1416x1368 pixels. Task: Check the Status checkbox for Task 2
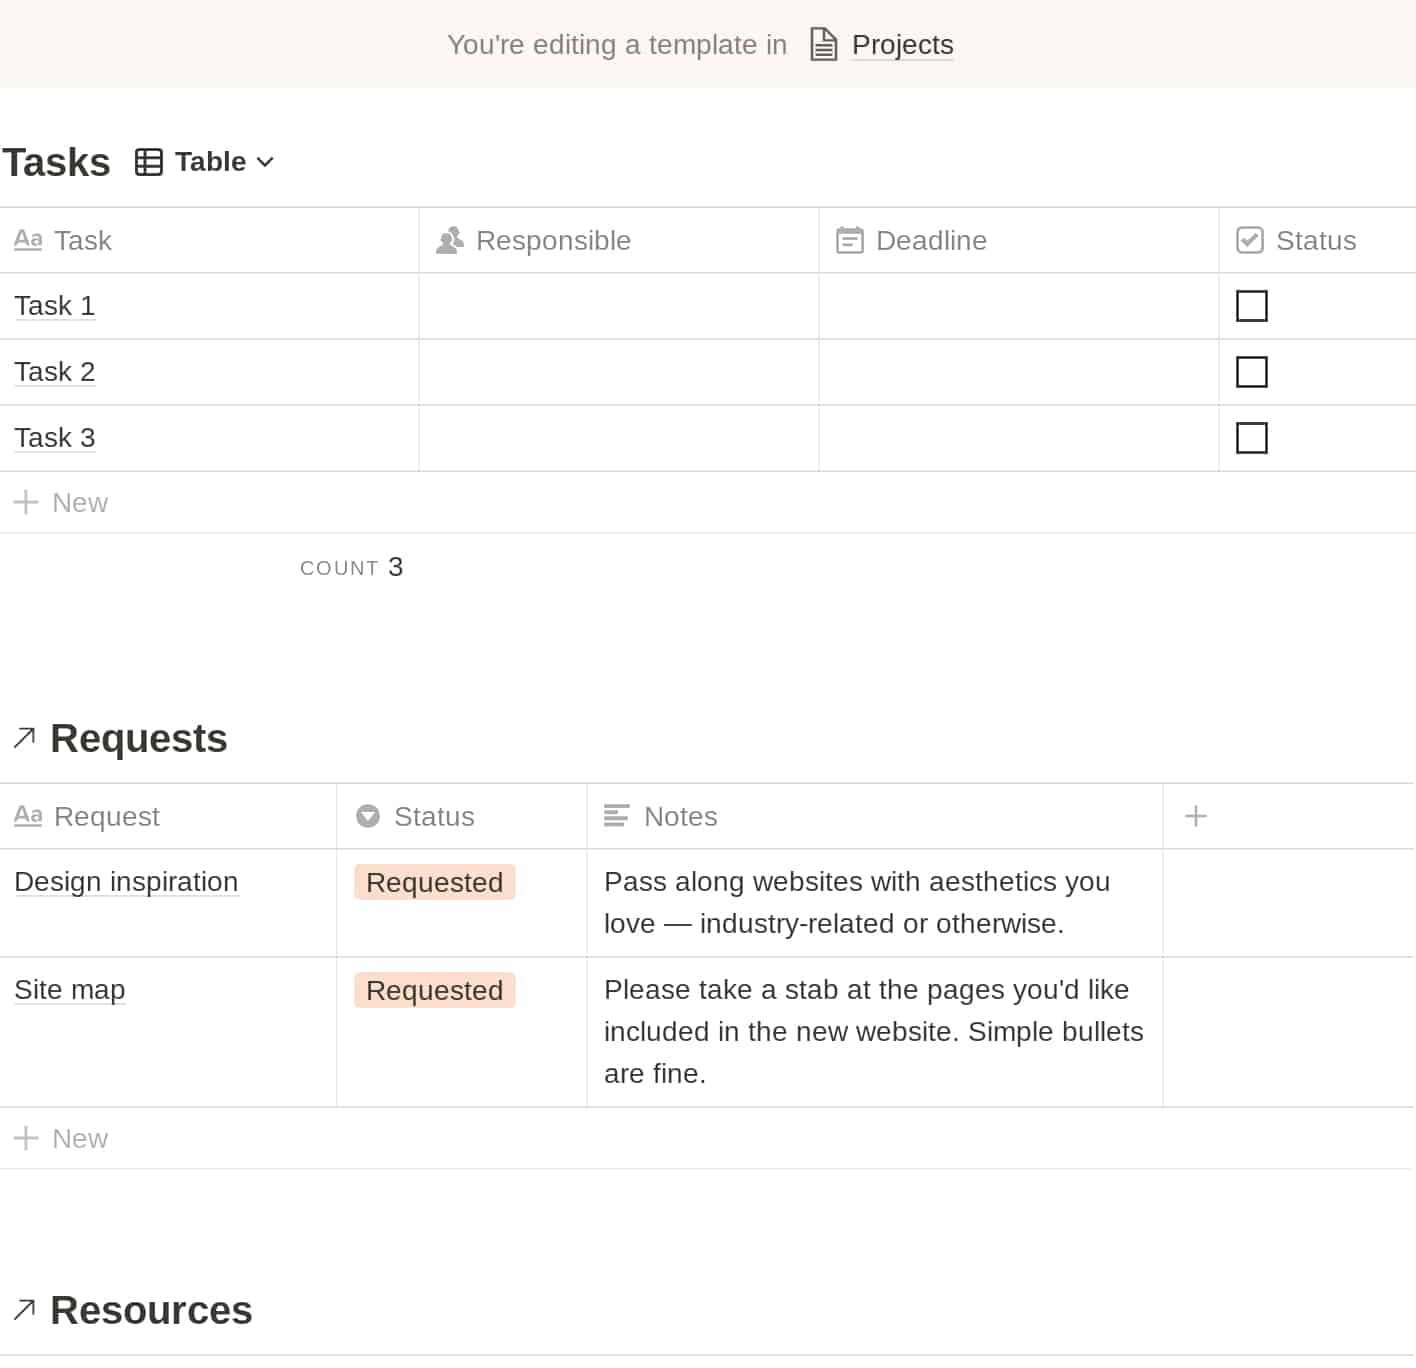1251,371
